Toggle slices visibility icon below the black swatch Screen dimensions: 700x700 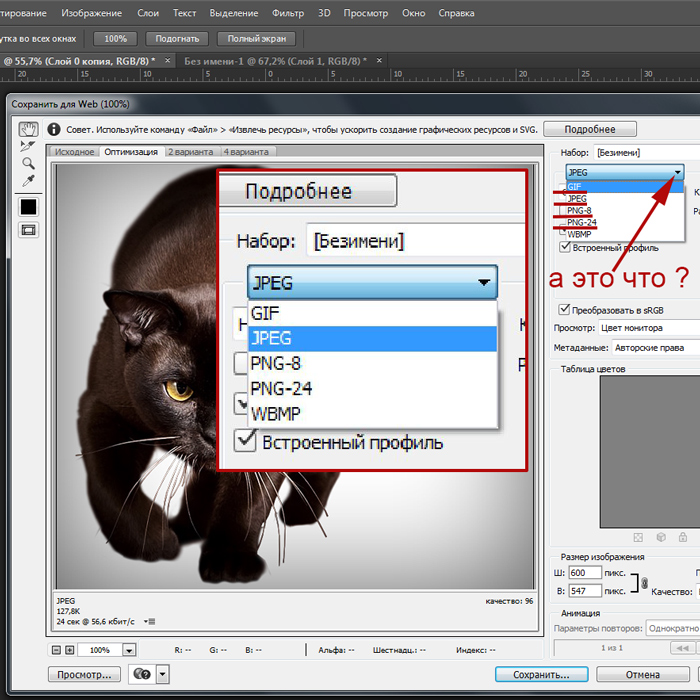[x=29, y=230]
